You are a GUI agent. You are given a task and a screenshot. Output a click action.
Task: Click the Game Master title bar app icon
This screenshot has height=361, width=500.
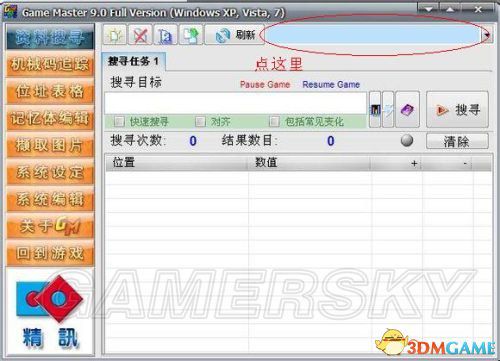pos(10,12)
